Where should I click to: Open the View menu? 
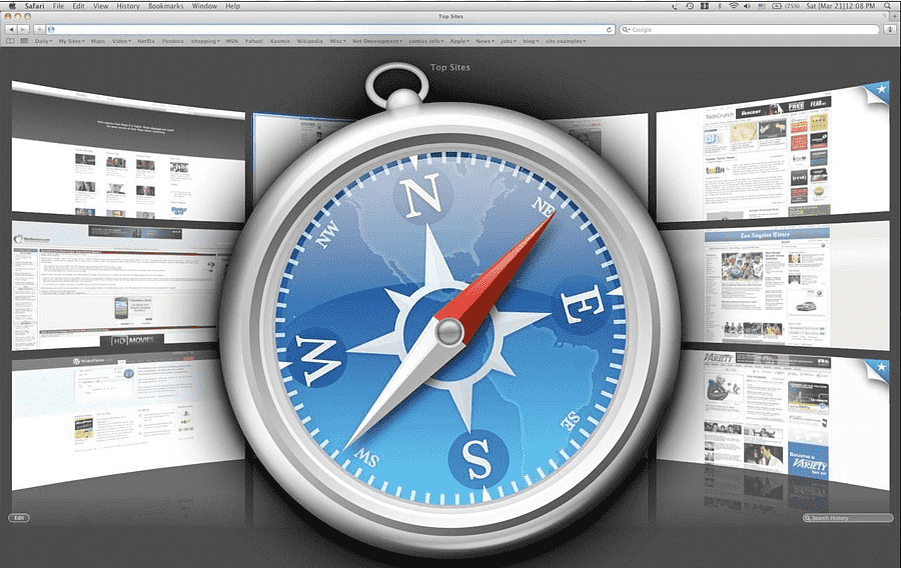[x=101, y=6]
